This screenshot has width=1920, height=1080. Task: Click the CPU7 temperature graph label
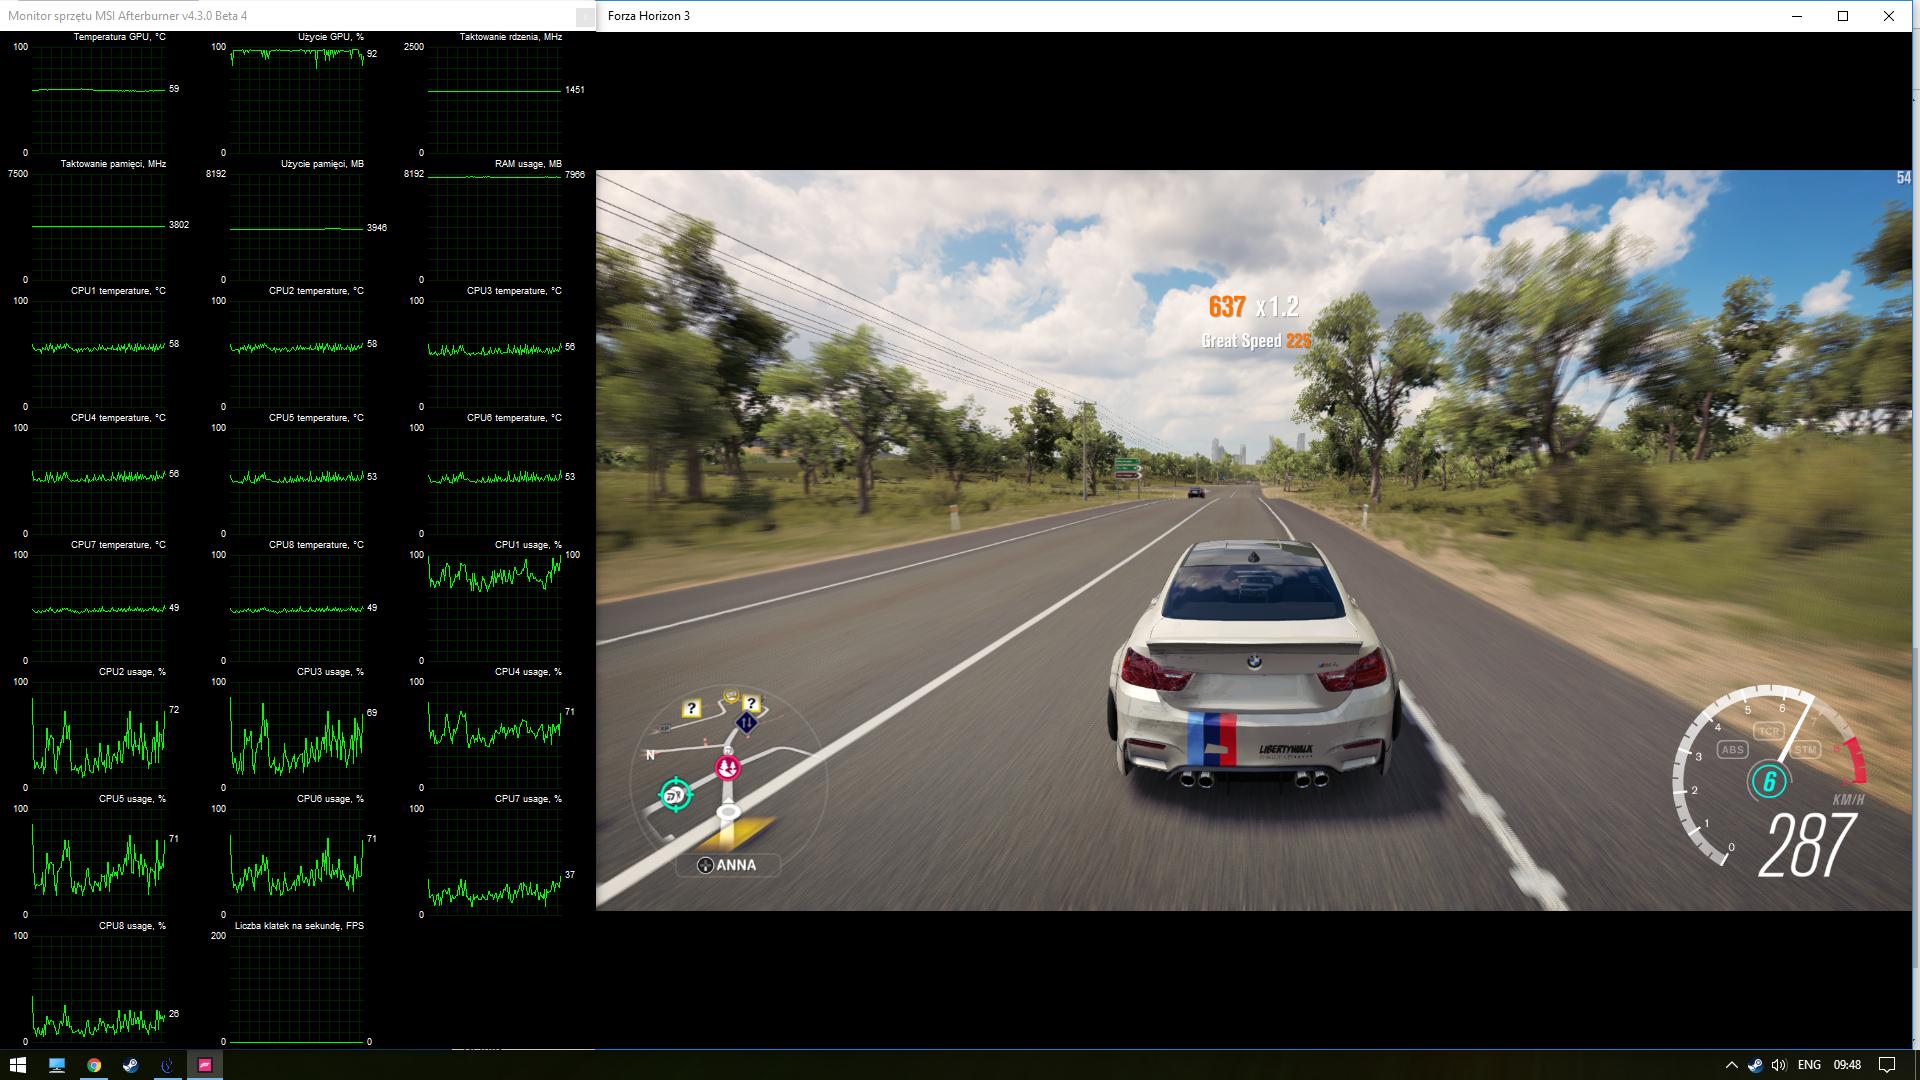pyautogui.click(x=118, y=545)
